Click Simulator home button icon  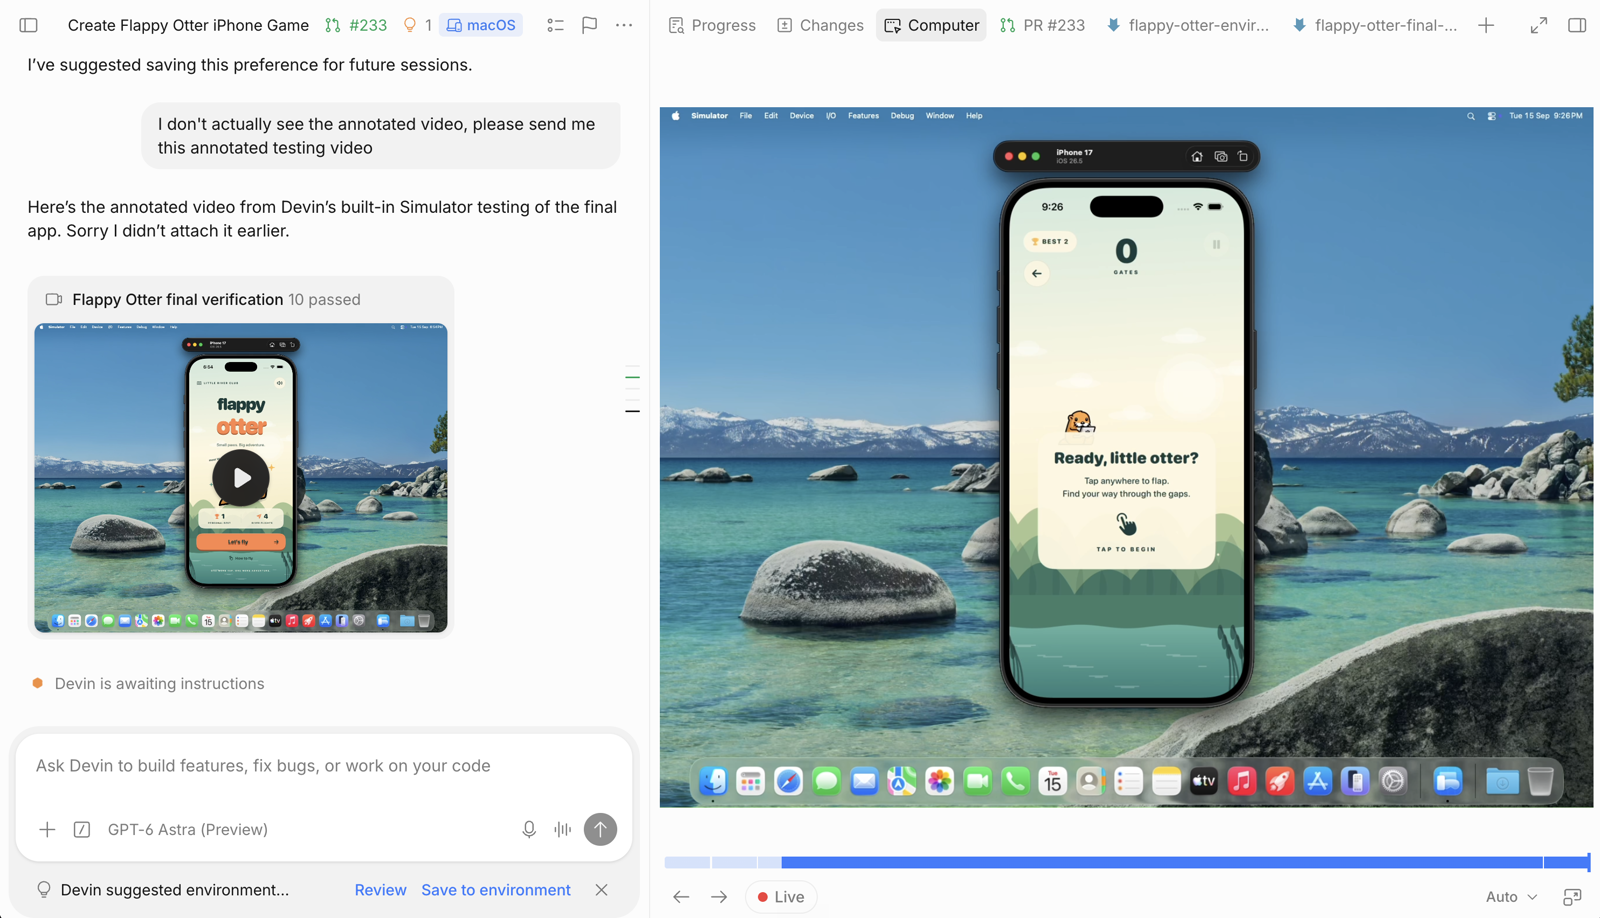click(x=1197, y=156)
